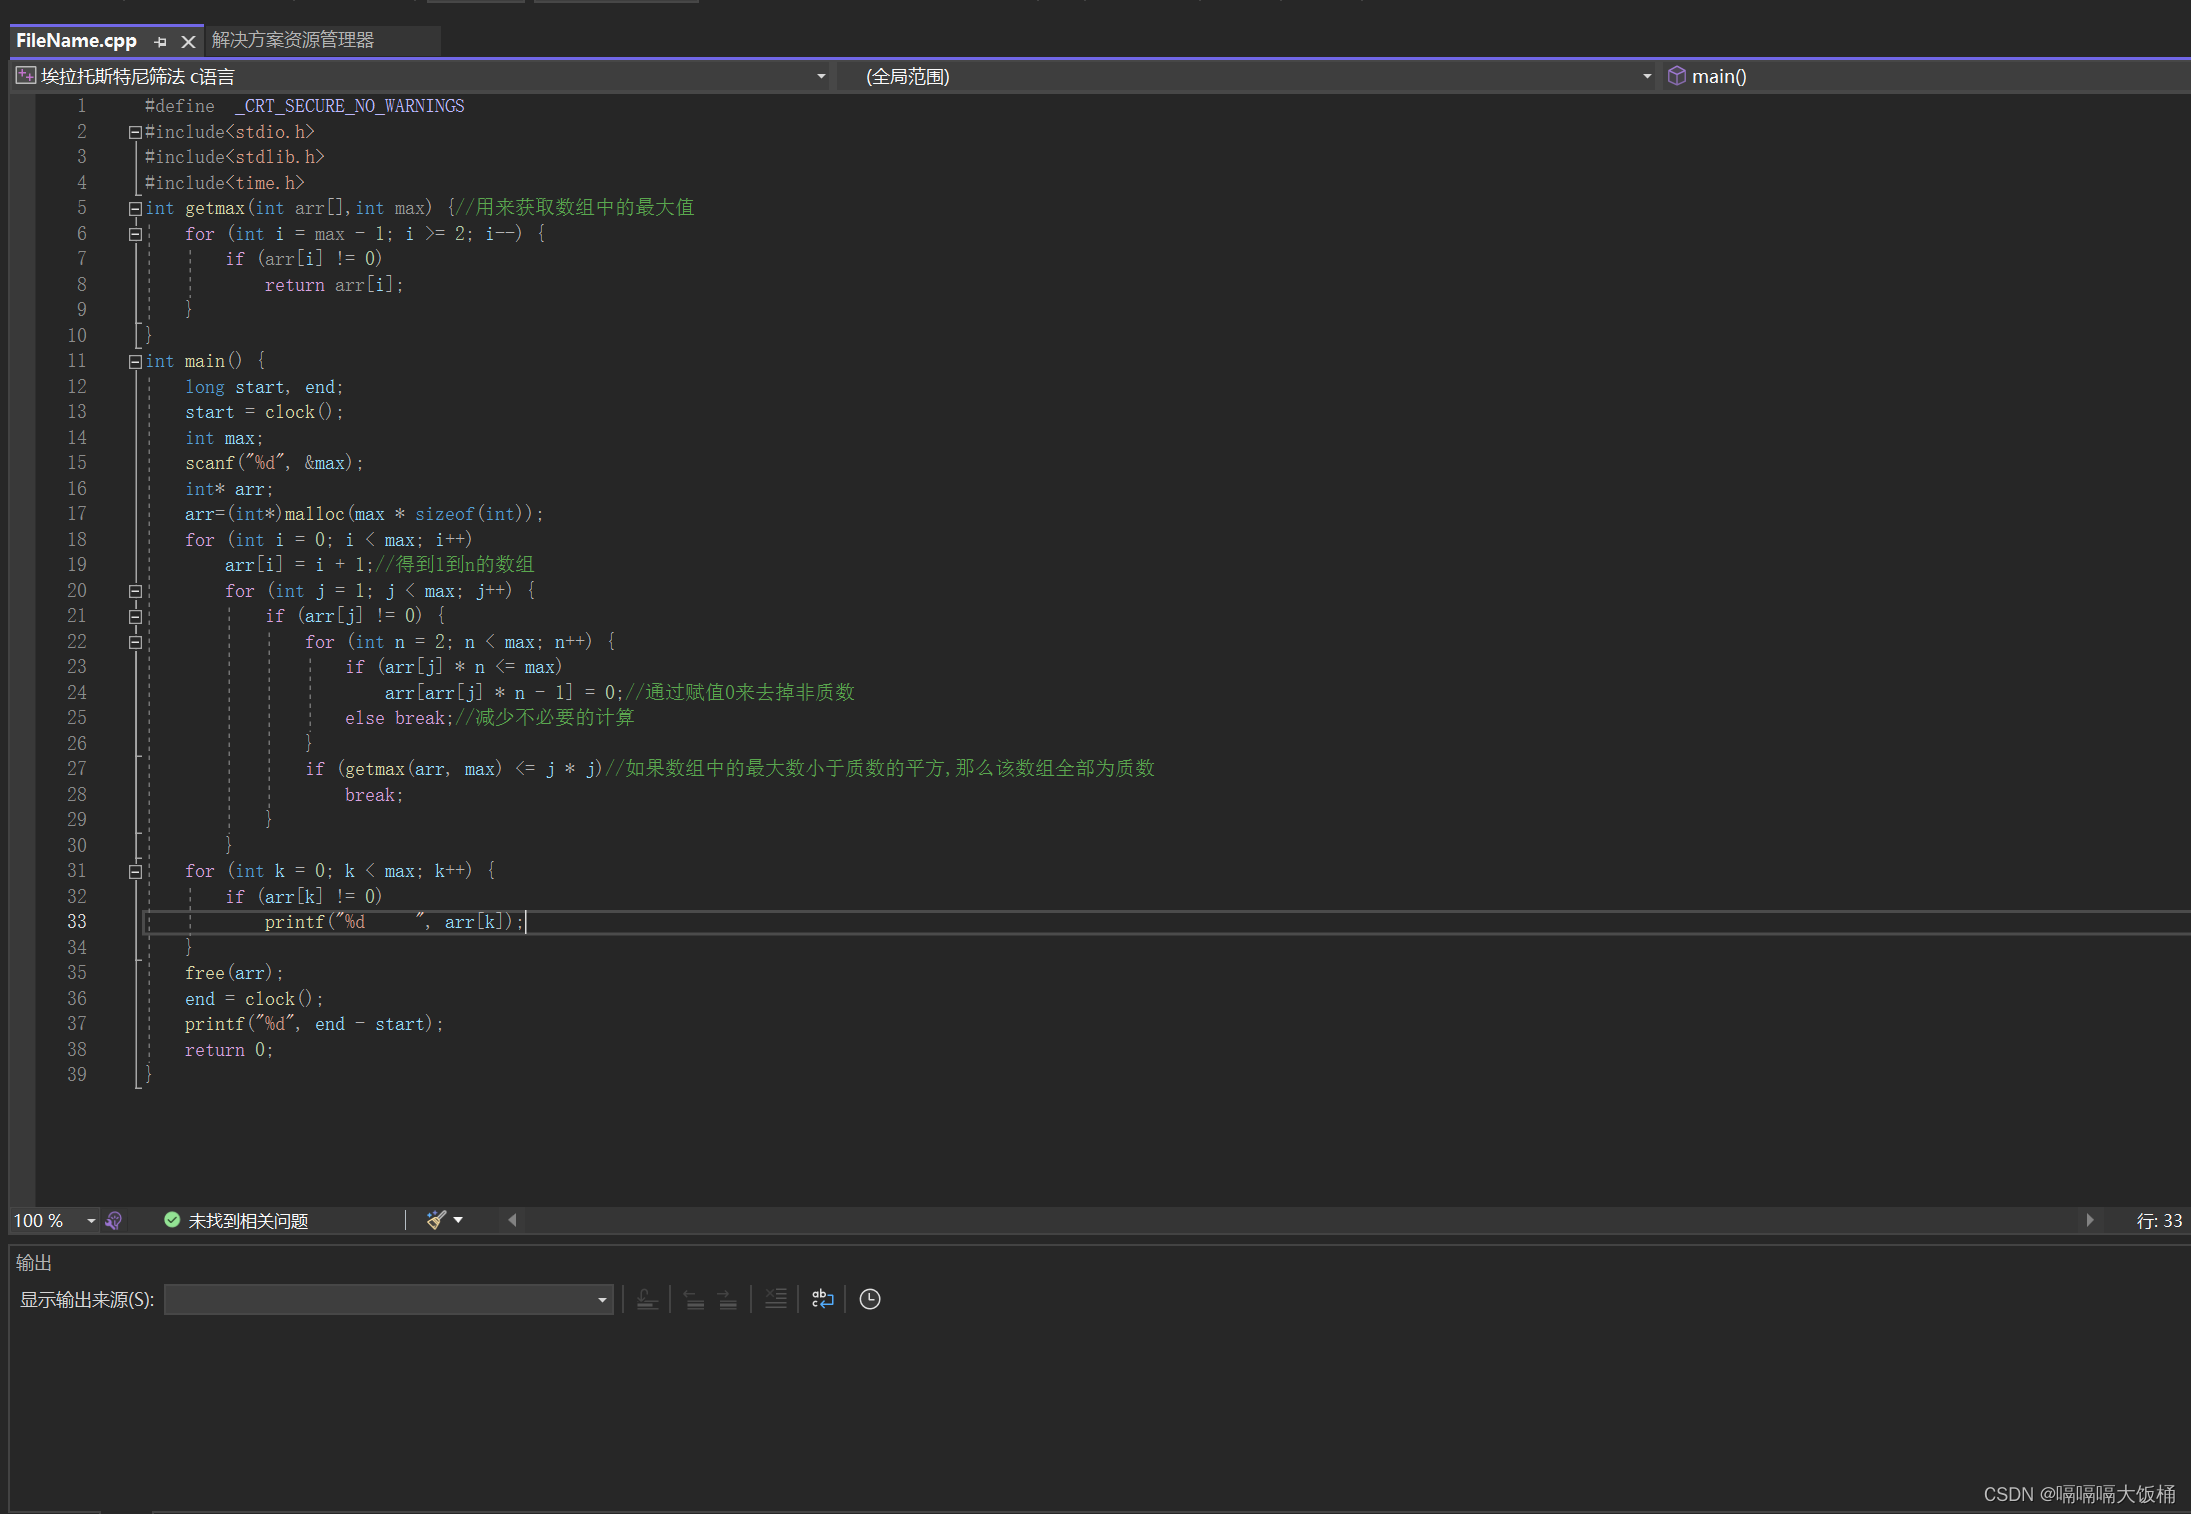Toggle timestamps clock icon in output
The image size is (2191, 1514).
click(x=870, y=1299)
